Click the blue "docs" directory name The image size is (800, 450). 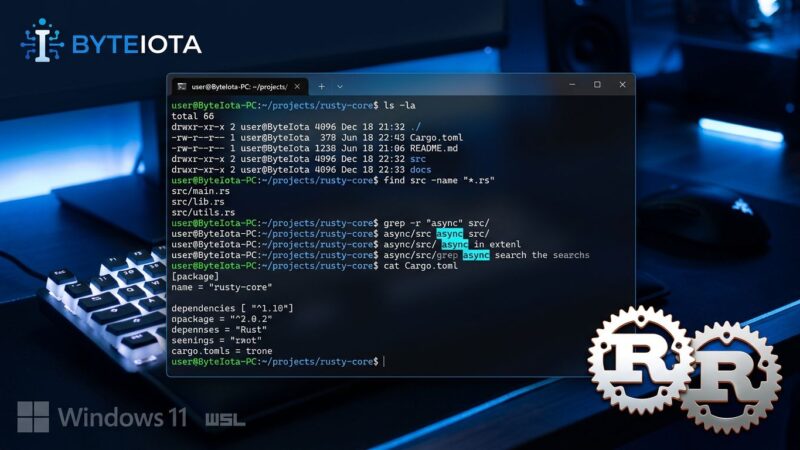(420, 170)
